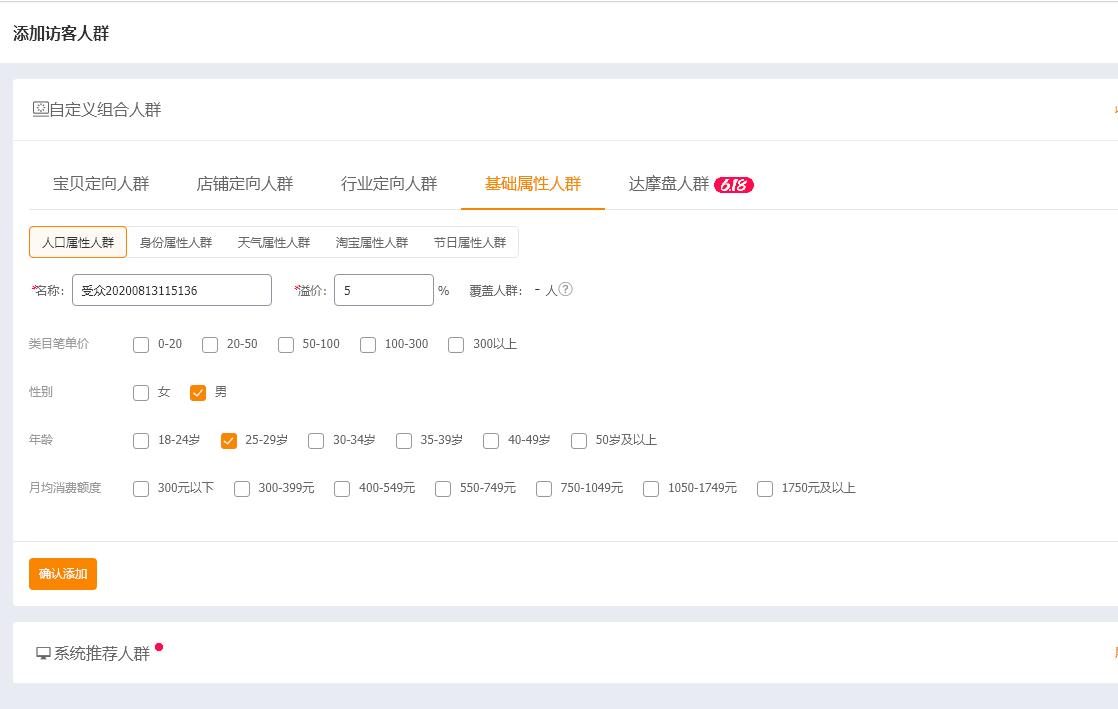Check the 1750元及以上 consumption checkbox
The width and height of the screenshot is (1118, 709).
coord(765,488)
